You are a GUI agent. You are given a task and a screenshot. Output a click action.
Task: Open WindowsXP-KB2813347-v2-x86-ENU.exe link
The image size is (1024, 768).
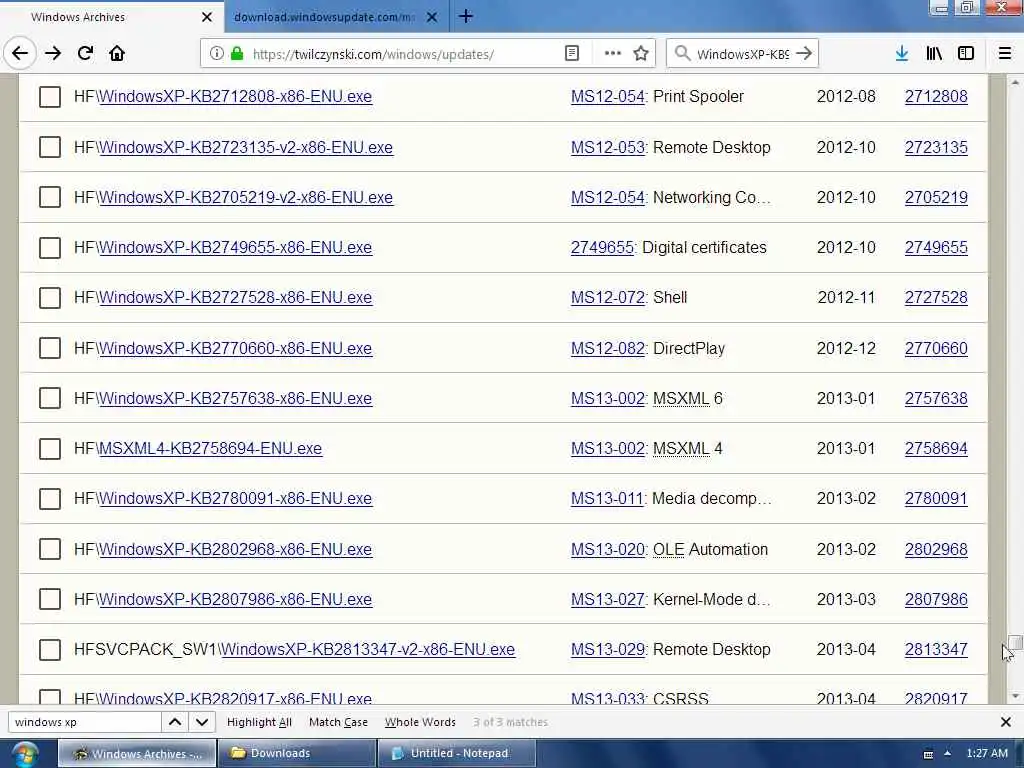click(368, 650)
